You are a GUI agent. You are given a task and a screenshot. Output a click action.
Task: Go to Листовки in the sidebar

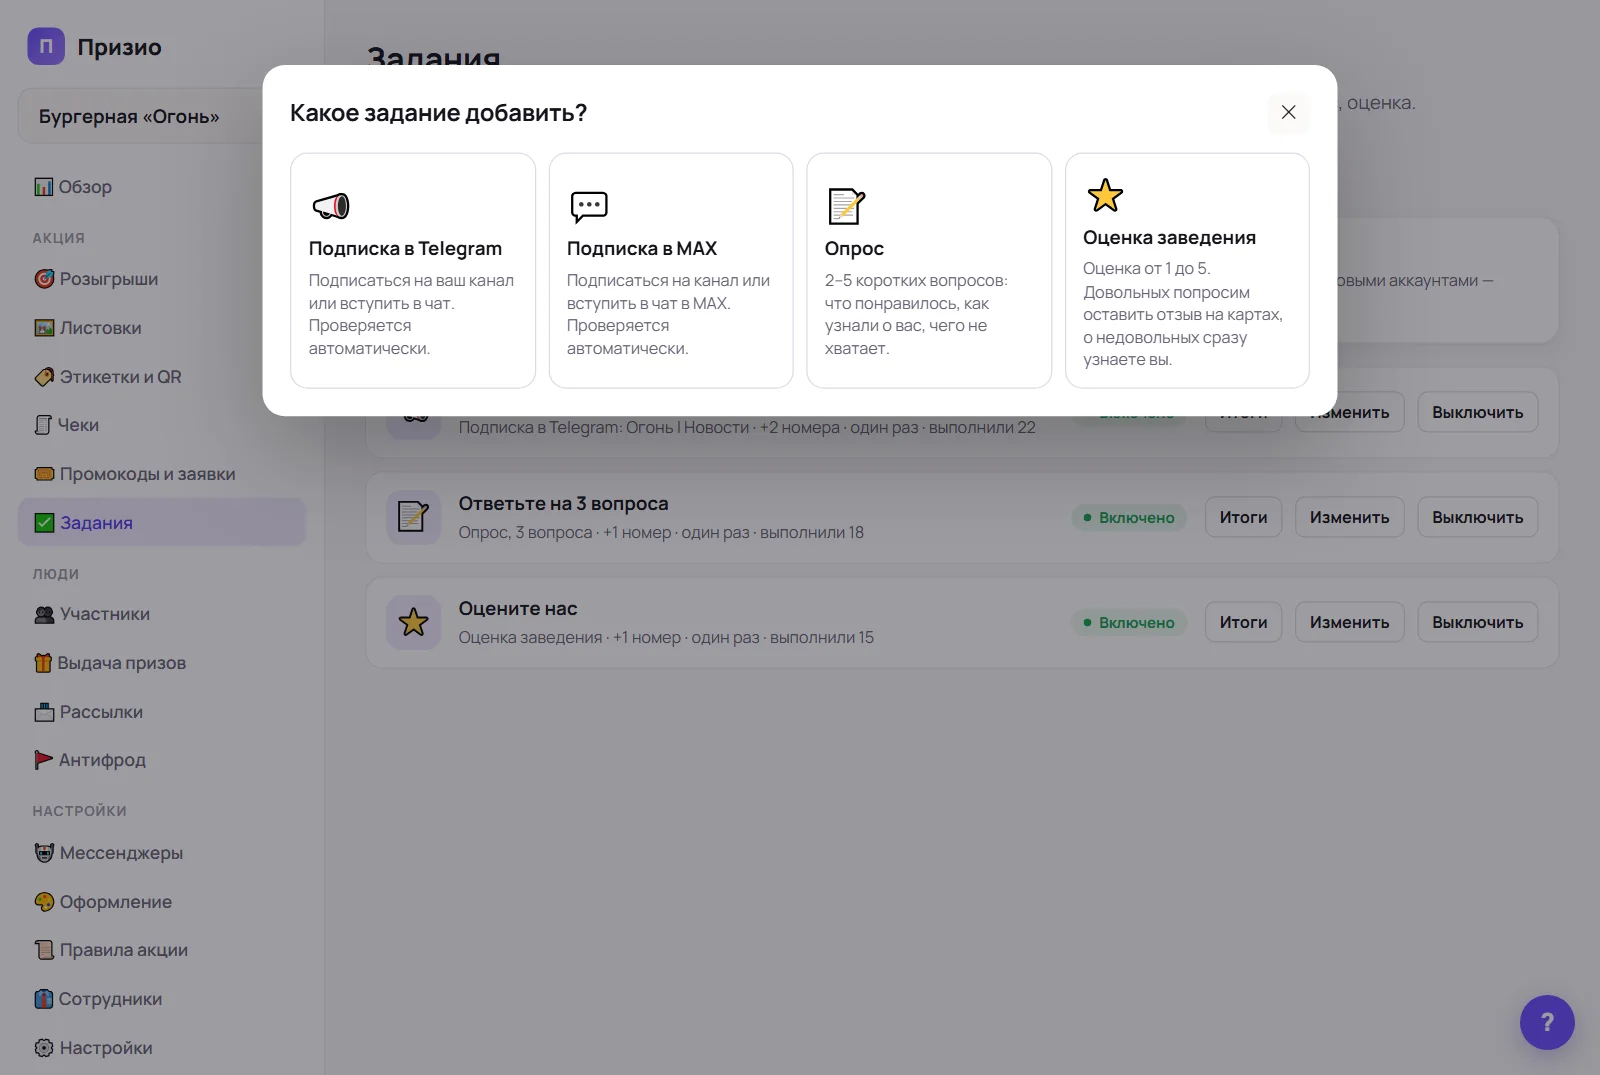(162, 328)
